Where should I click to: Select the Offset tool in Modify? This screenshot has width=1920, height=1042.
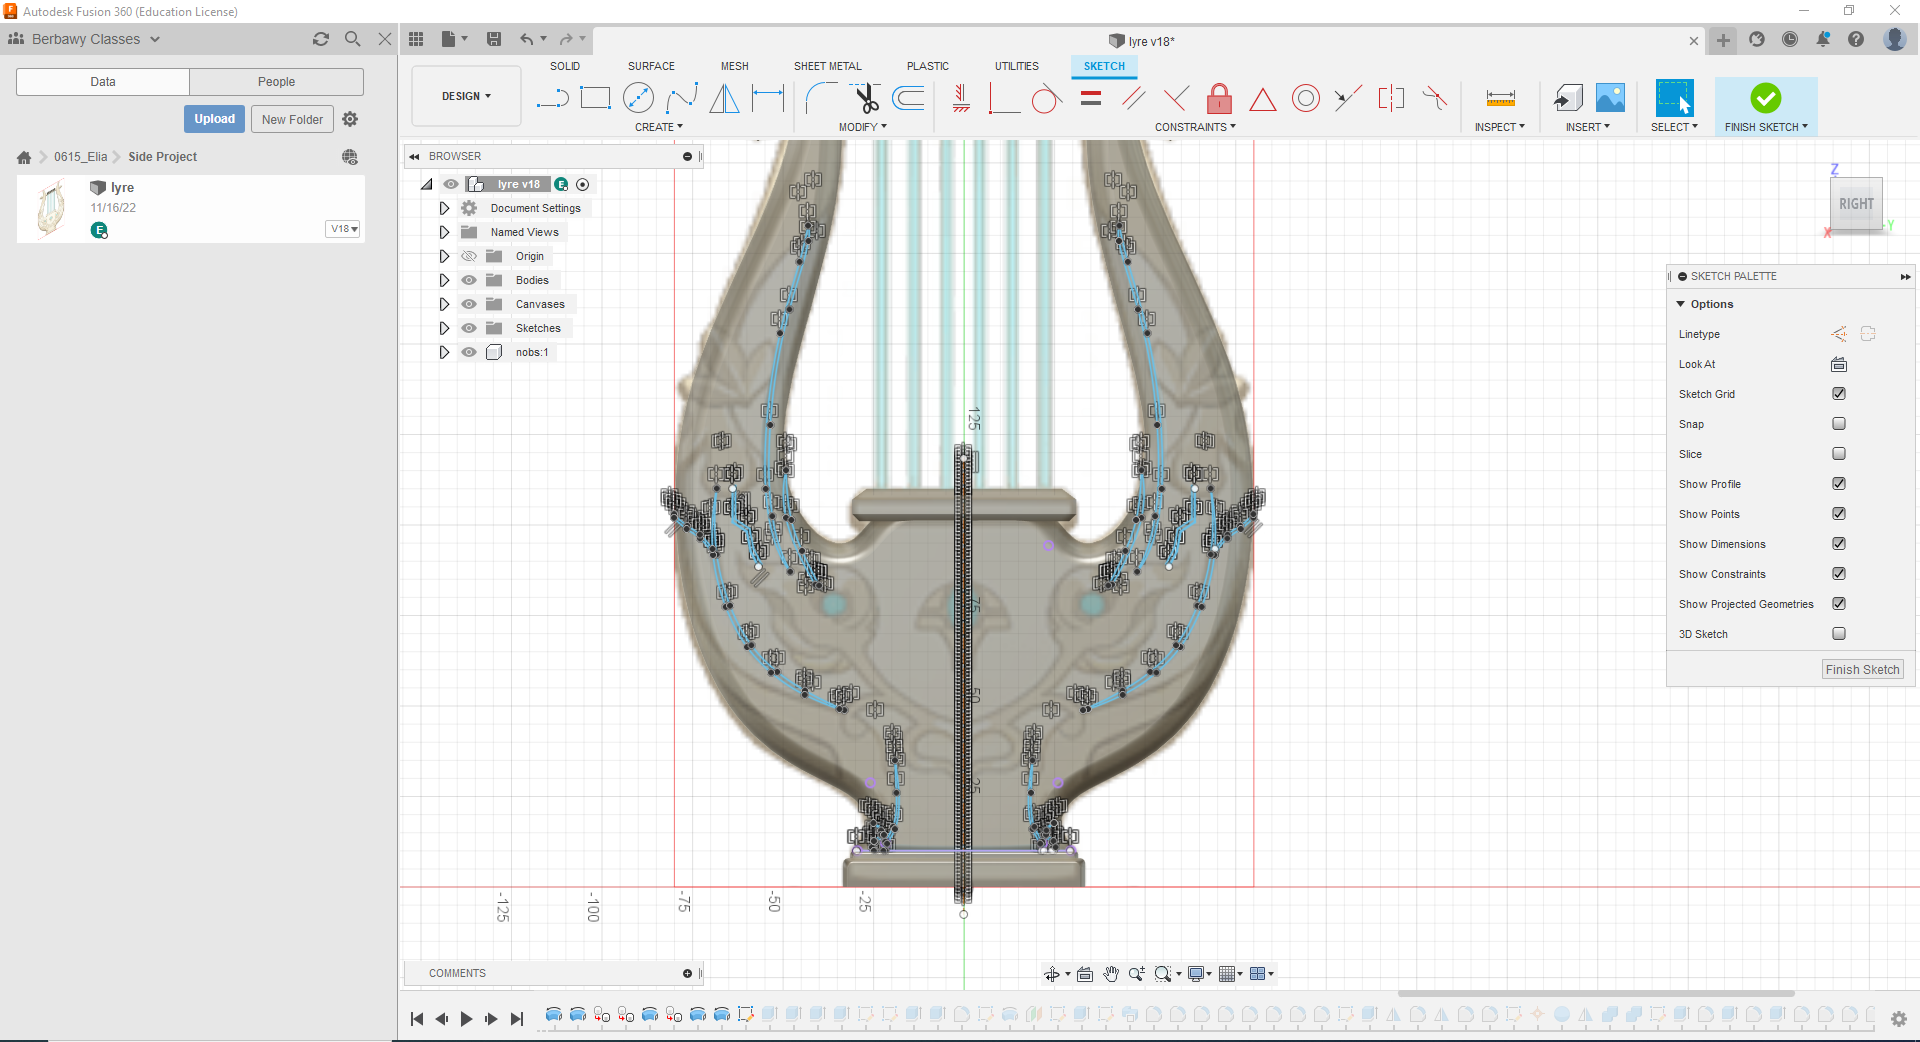908,98
